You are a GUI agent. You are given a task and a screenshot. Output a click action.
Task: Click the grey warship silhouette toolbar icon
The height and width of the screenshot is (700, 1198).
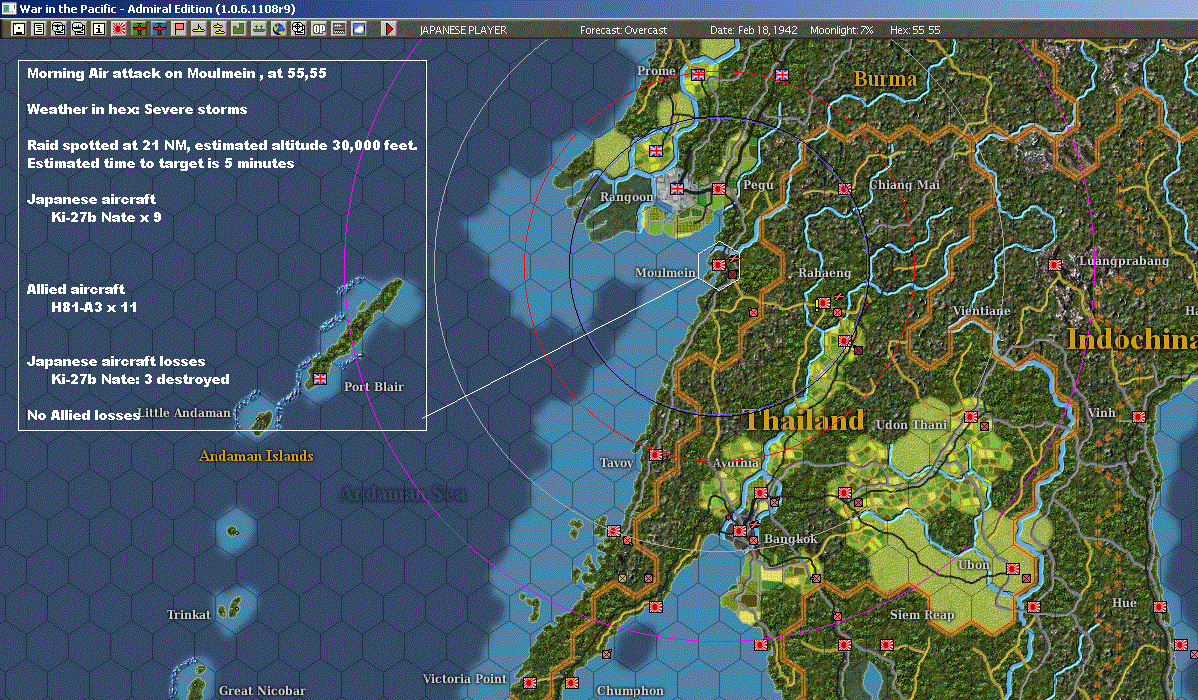coord(259,29)
